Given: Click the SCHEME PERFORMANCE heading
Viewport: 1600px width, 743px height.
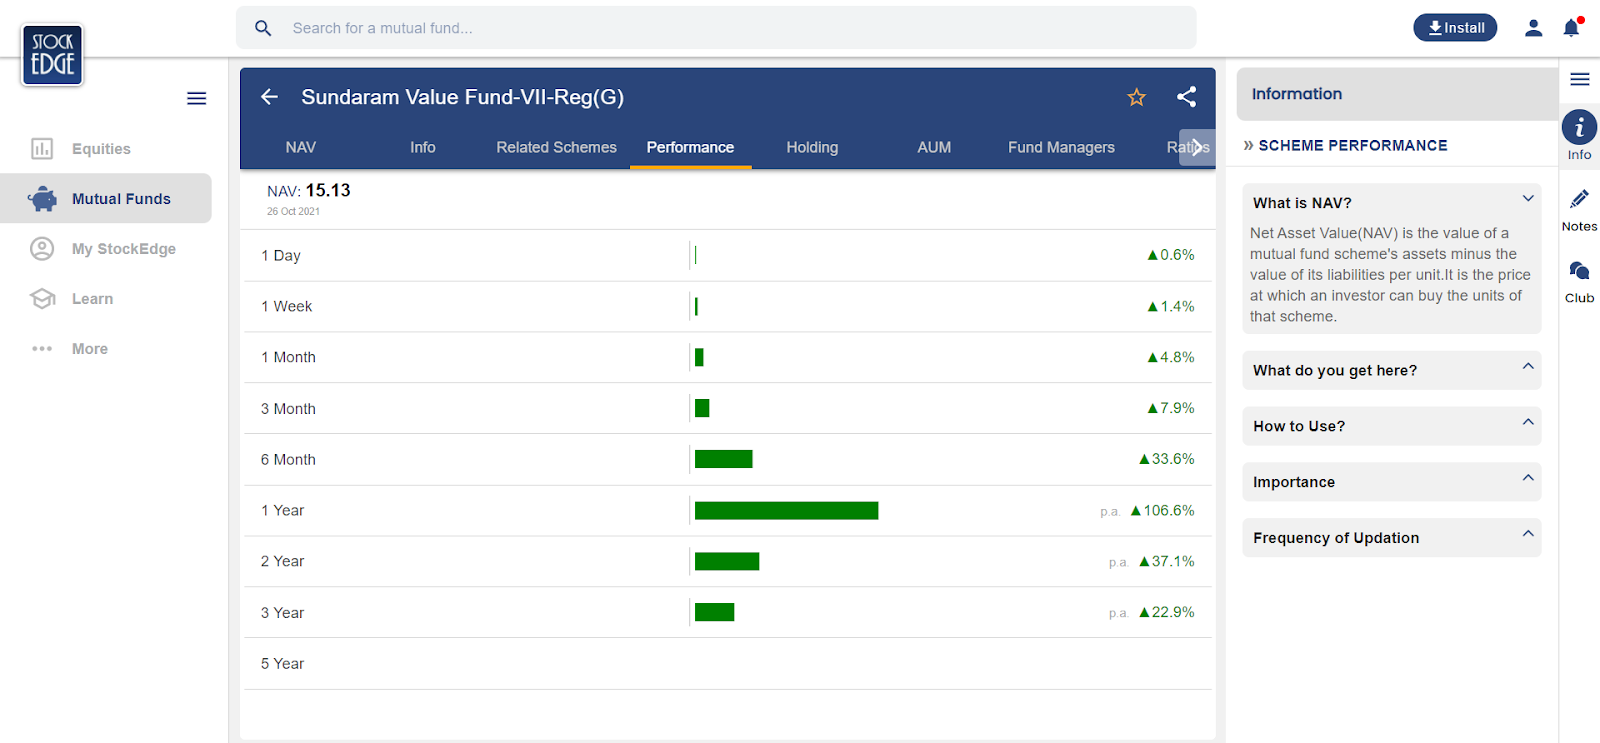Looking at the screenshot, I should coord(1352,146).
